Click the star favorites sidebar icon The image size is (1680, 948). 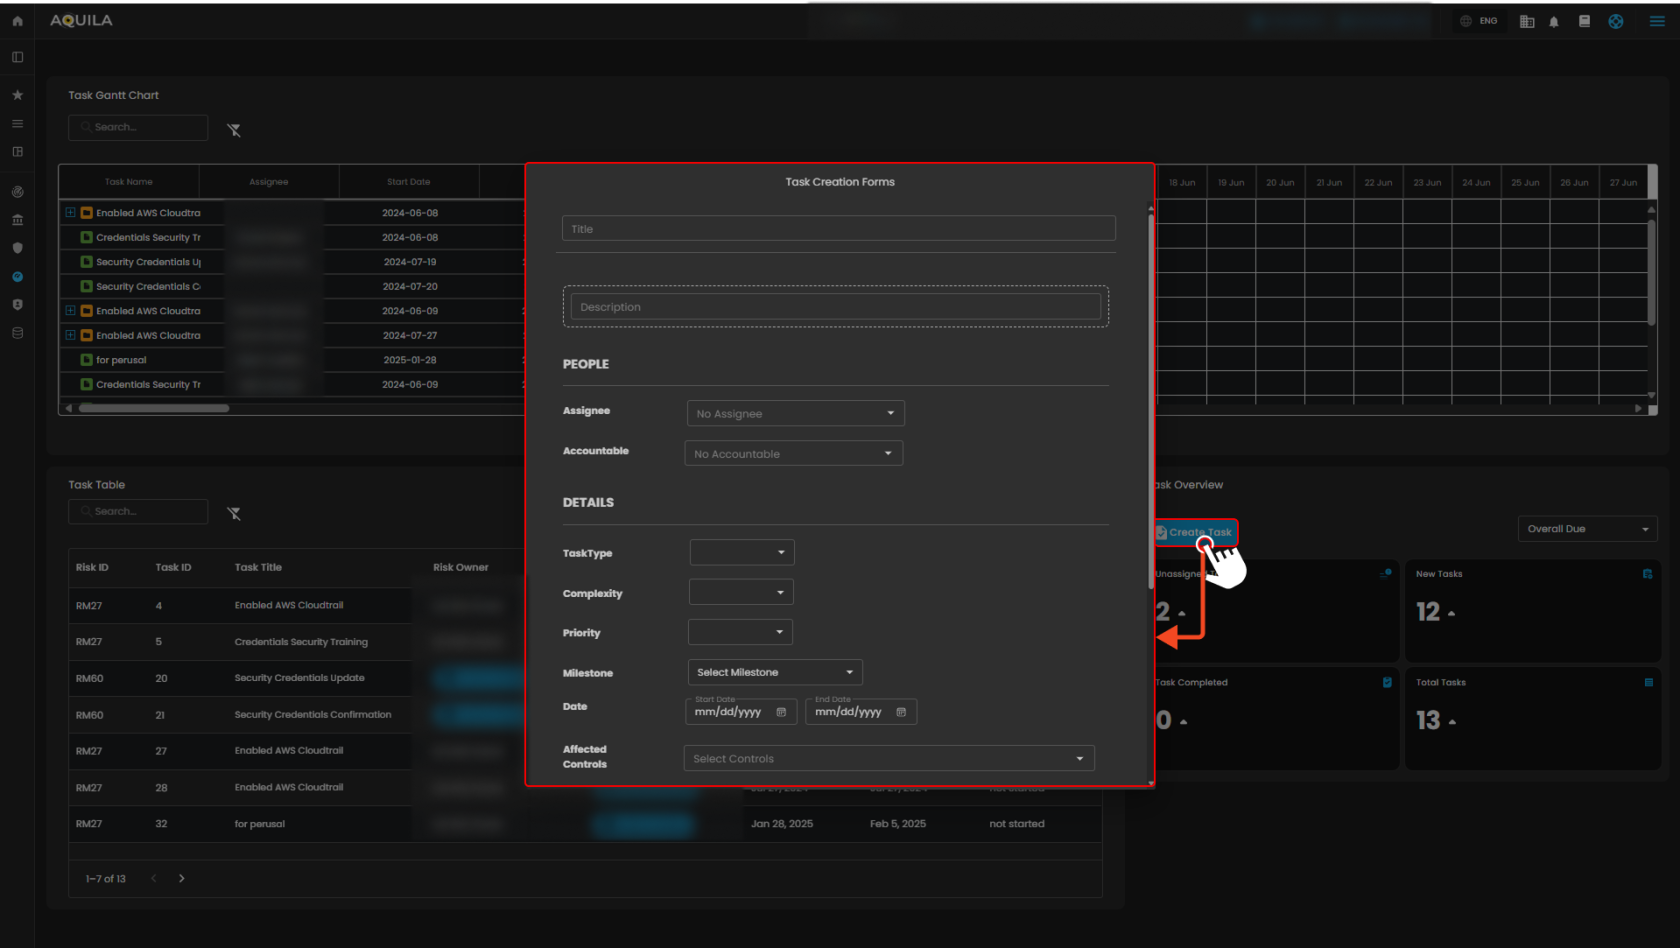click(17, 95)
